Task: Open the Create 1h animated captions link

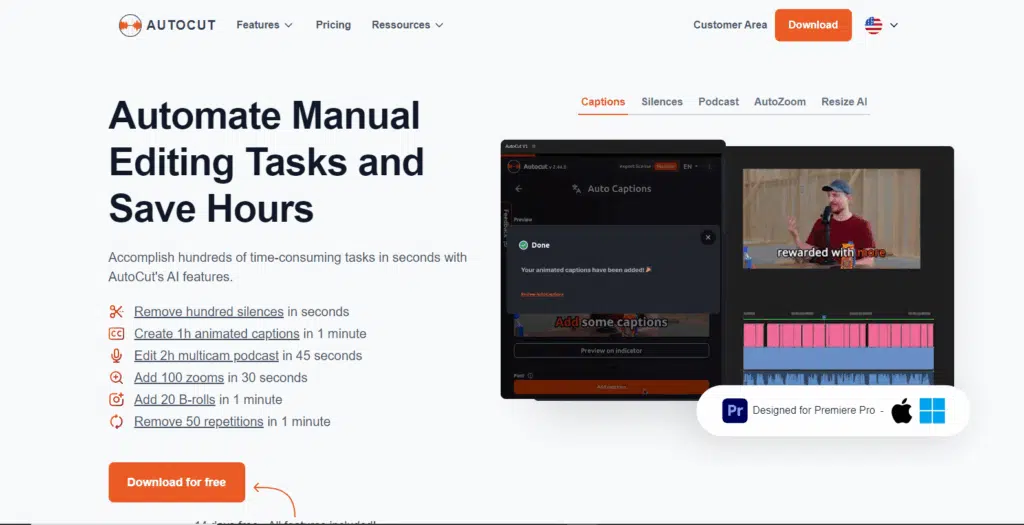Action: [x=217, y=334]
